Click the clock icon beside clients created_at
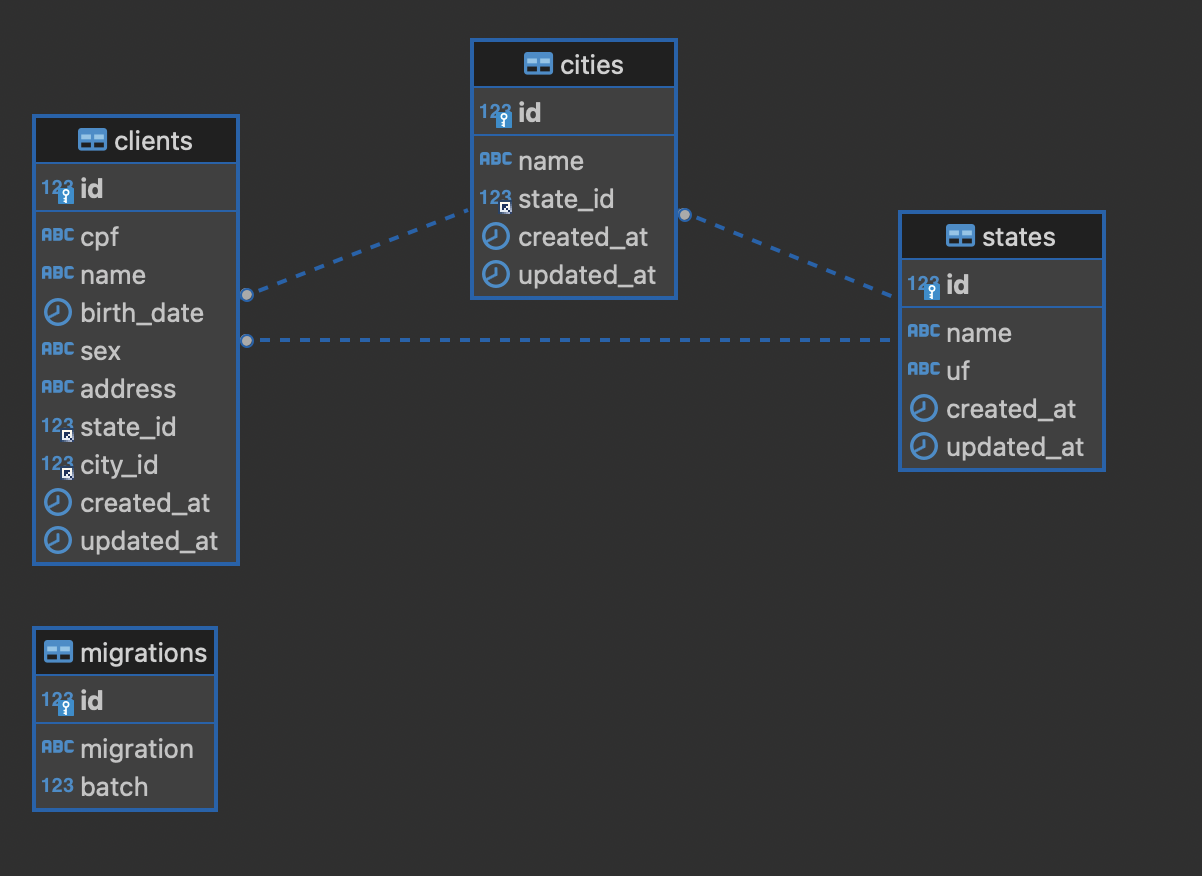The image size is (1202, 876). [58, 502]
